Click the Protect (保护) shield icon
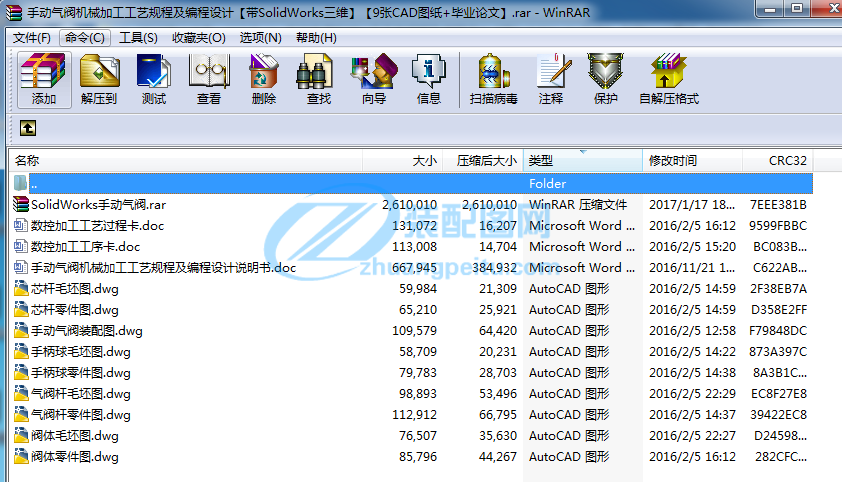This screenshot has width=842, height=482. coord(605,79)
